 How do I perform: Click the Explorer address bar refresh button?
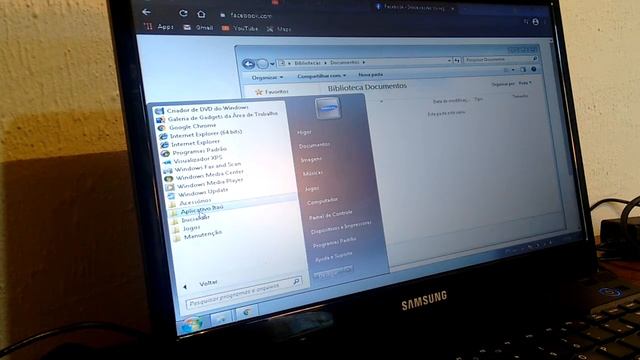point(456,60)
